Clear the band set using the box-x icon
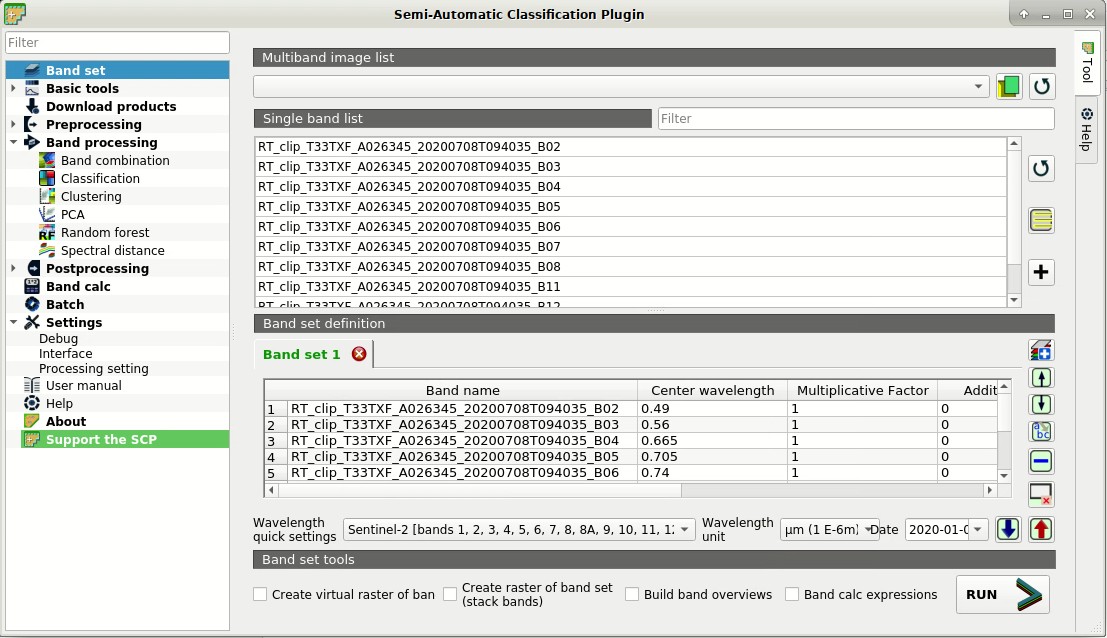The width and height of the screenshot is (1107, 638). (x=1041, y=494)
